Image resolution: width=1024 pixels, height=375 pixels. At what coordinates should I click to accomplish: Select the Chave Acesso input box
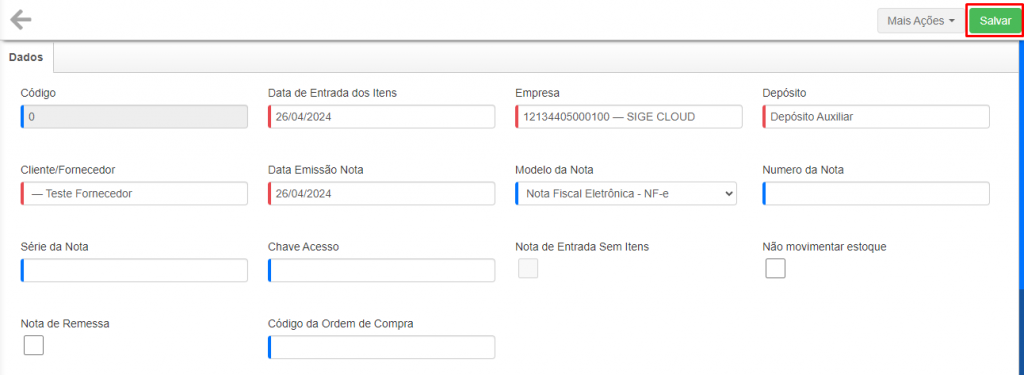[x=381, y=270]
